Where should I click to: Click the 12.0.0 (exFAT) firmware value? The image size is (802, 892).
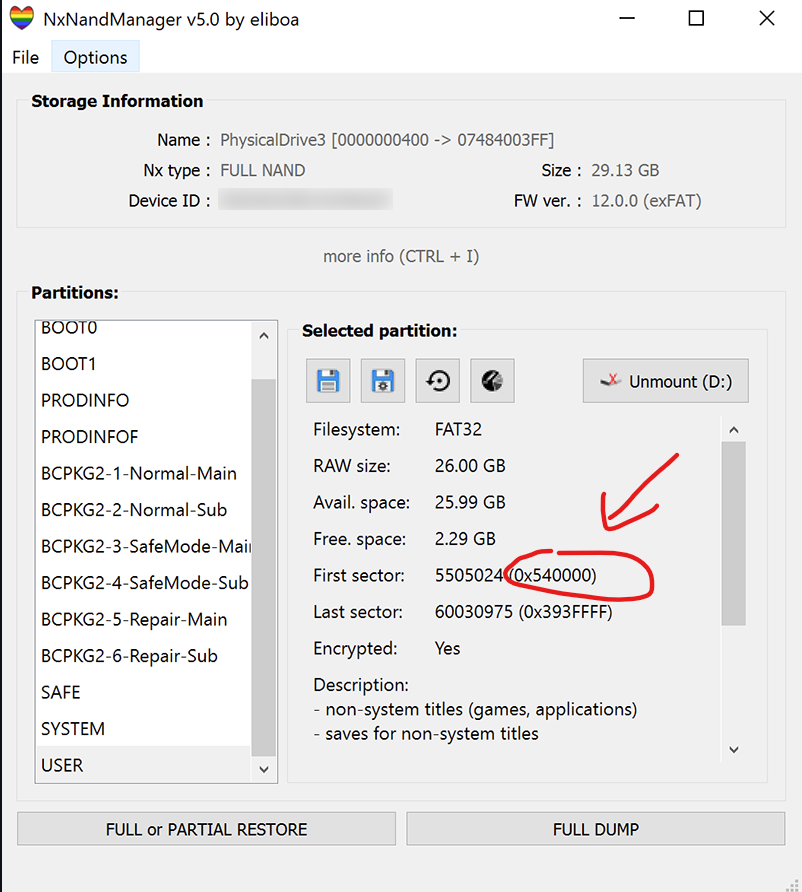[x=647, y=201]
